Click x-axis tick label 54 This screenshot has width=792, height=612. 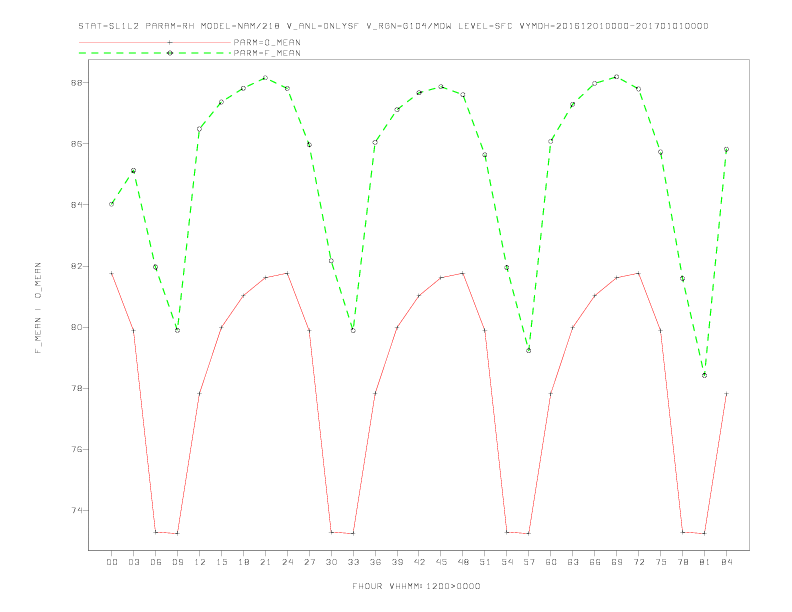507,562
